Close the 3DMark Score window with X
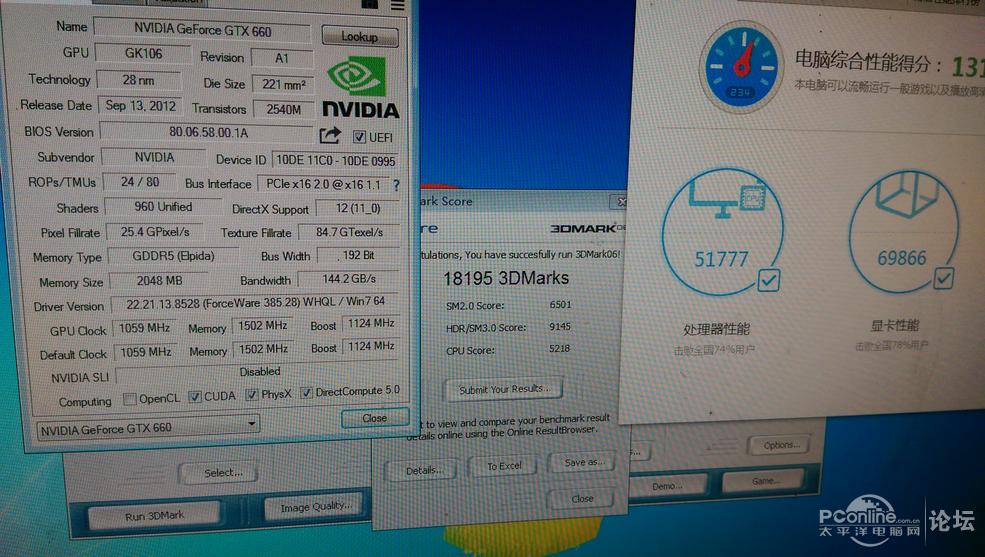 (619, 202)
